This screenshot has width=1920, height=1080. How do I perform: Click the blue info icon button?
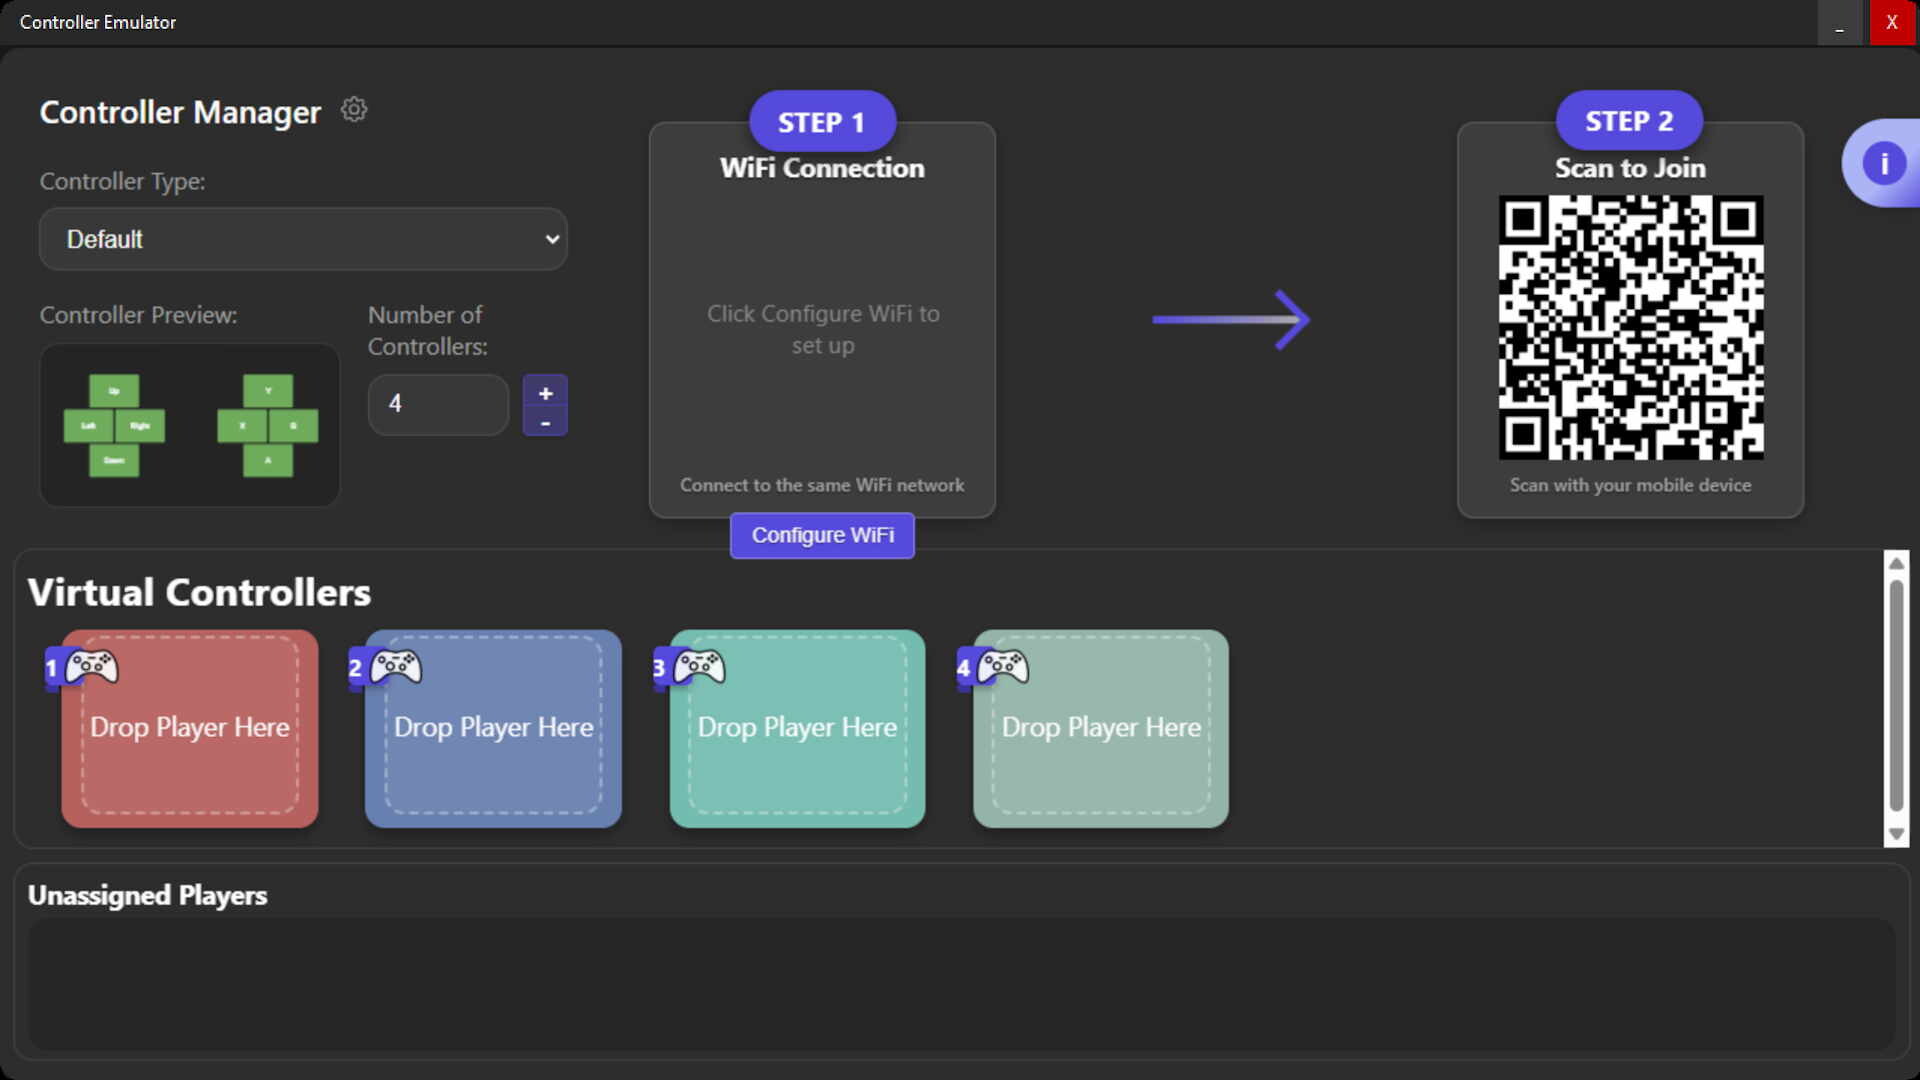(1884, 163)
